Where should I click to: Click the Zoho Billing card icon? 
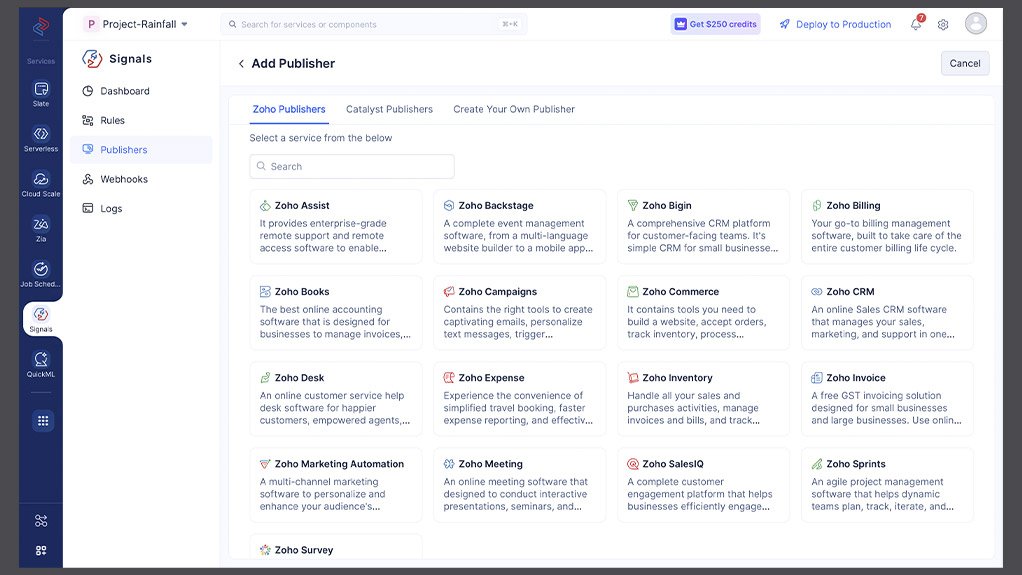(x=817, y=205)
